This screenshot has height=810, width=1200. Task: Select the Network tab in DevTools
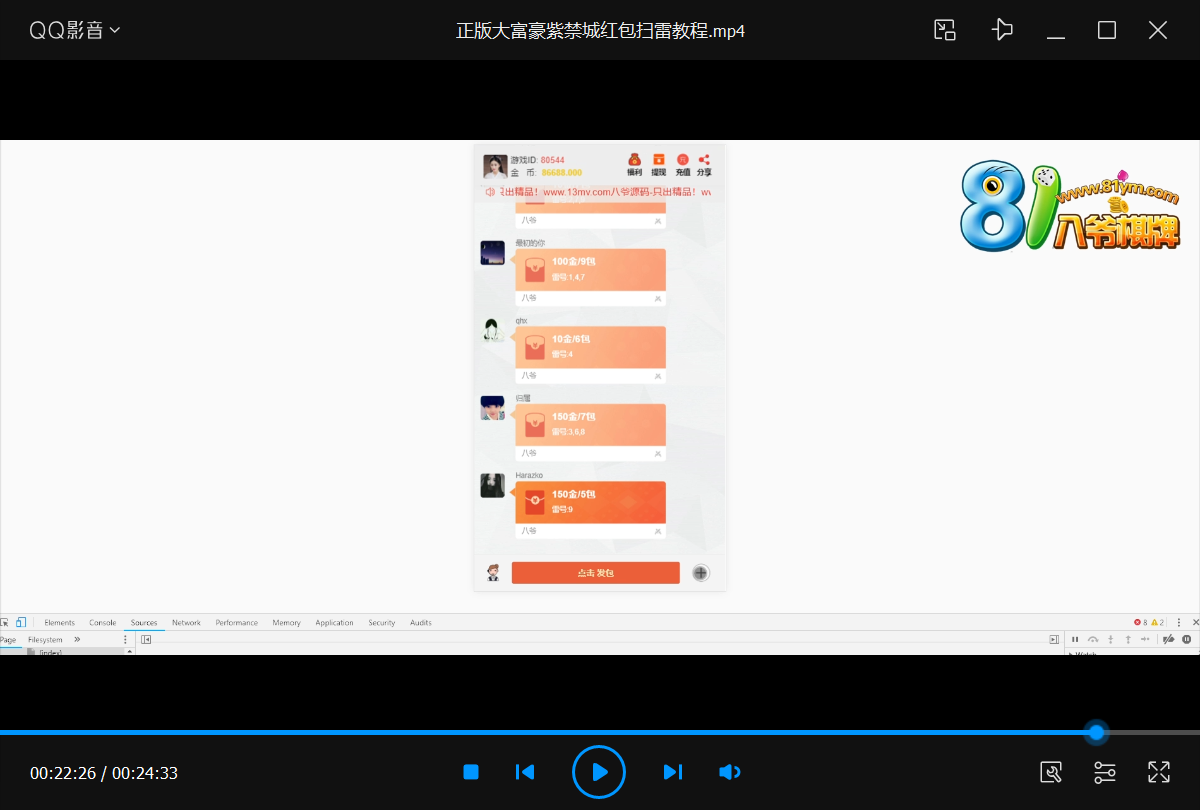pos(186,622)
